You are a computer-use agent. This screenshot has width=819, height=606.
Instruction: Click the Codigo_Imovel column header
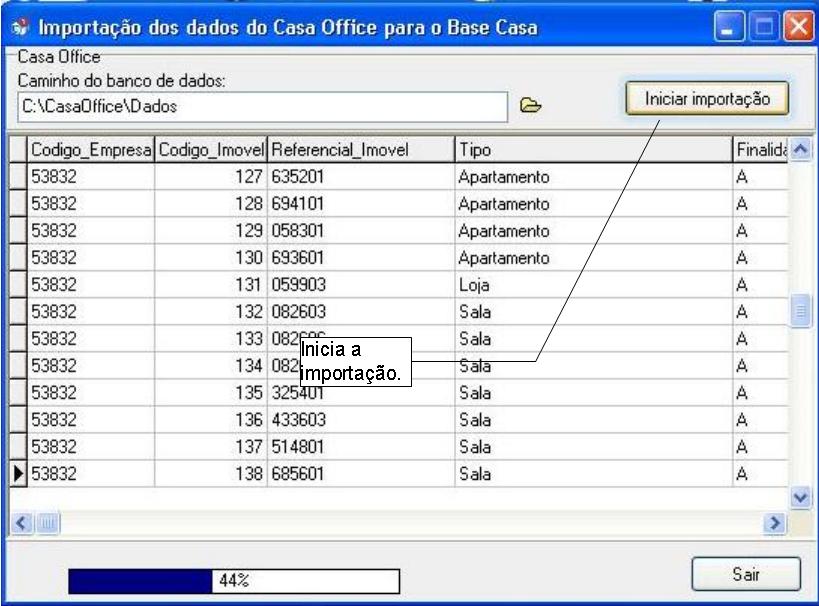(x=211, y=149)
